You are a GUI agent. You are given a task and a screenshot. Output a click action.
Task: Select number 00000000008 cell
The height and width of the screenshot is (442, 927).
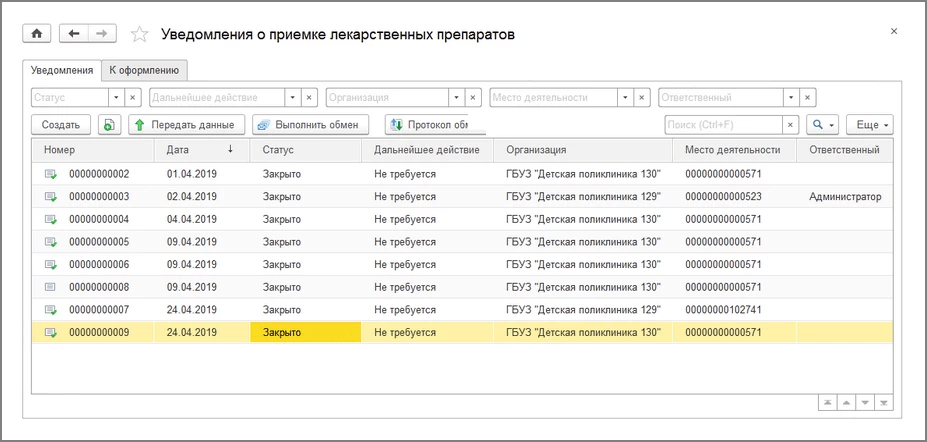tap(93, 287)
